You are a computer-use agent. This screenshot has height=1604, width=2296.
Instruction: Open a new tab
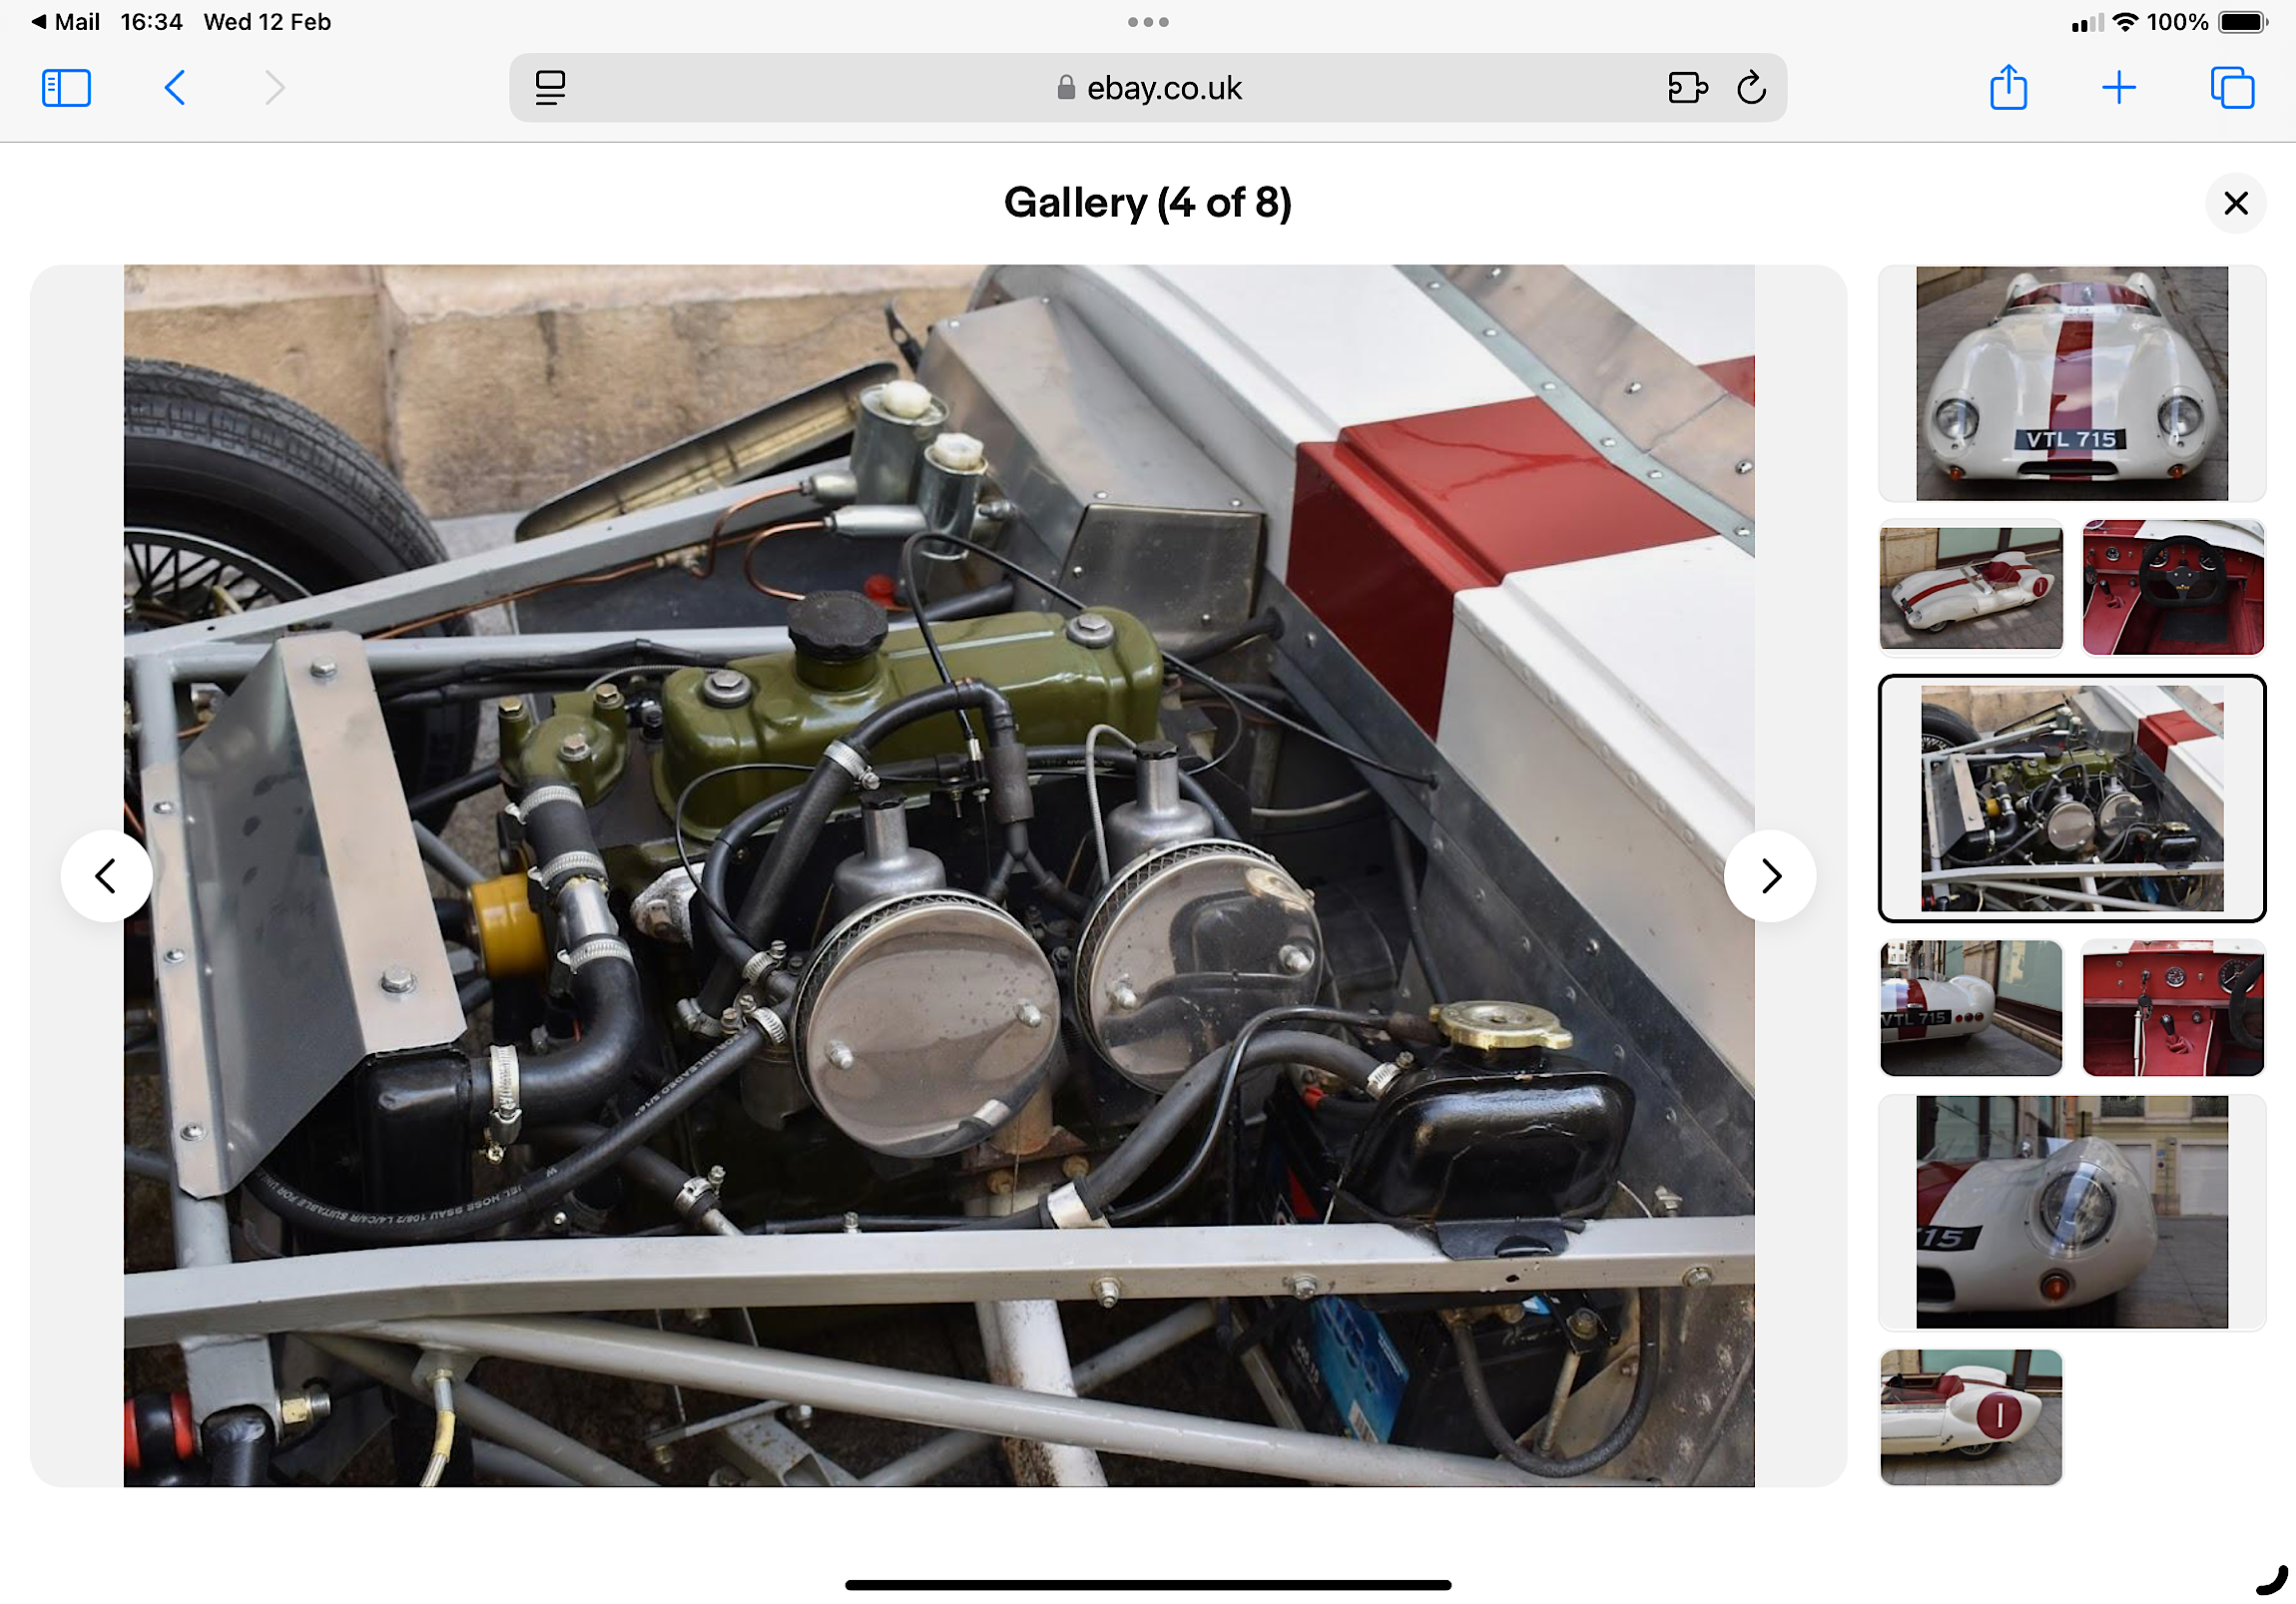pyautogui.click(x=2118, y=88)
